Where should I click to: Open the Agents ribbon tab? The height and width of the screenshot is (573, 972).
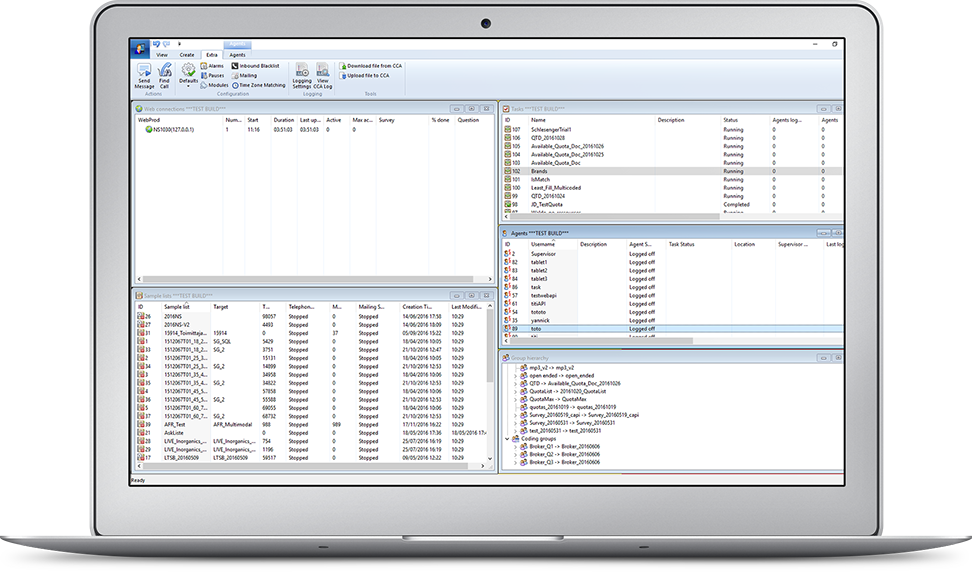(237, 55)
